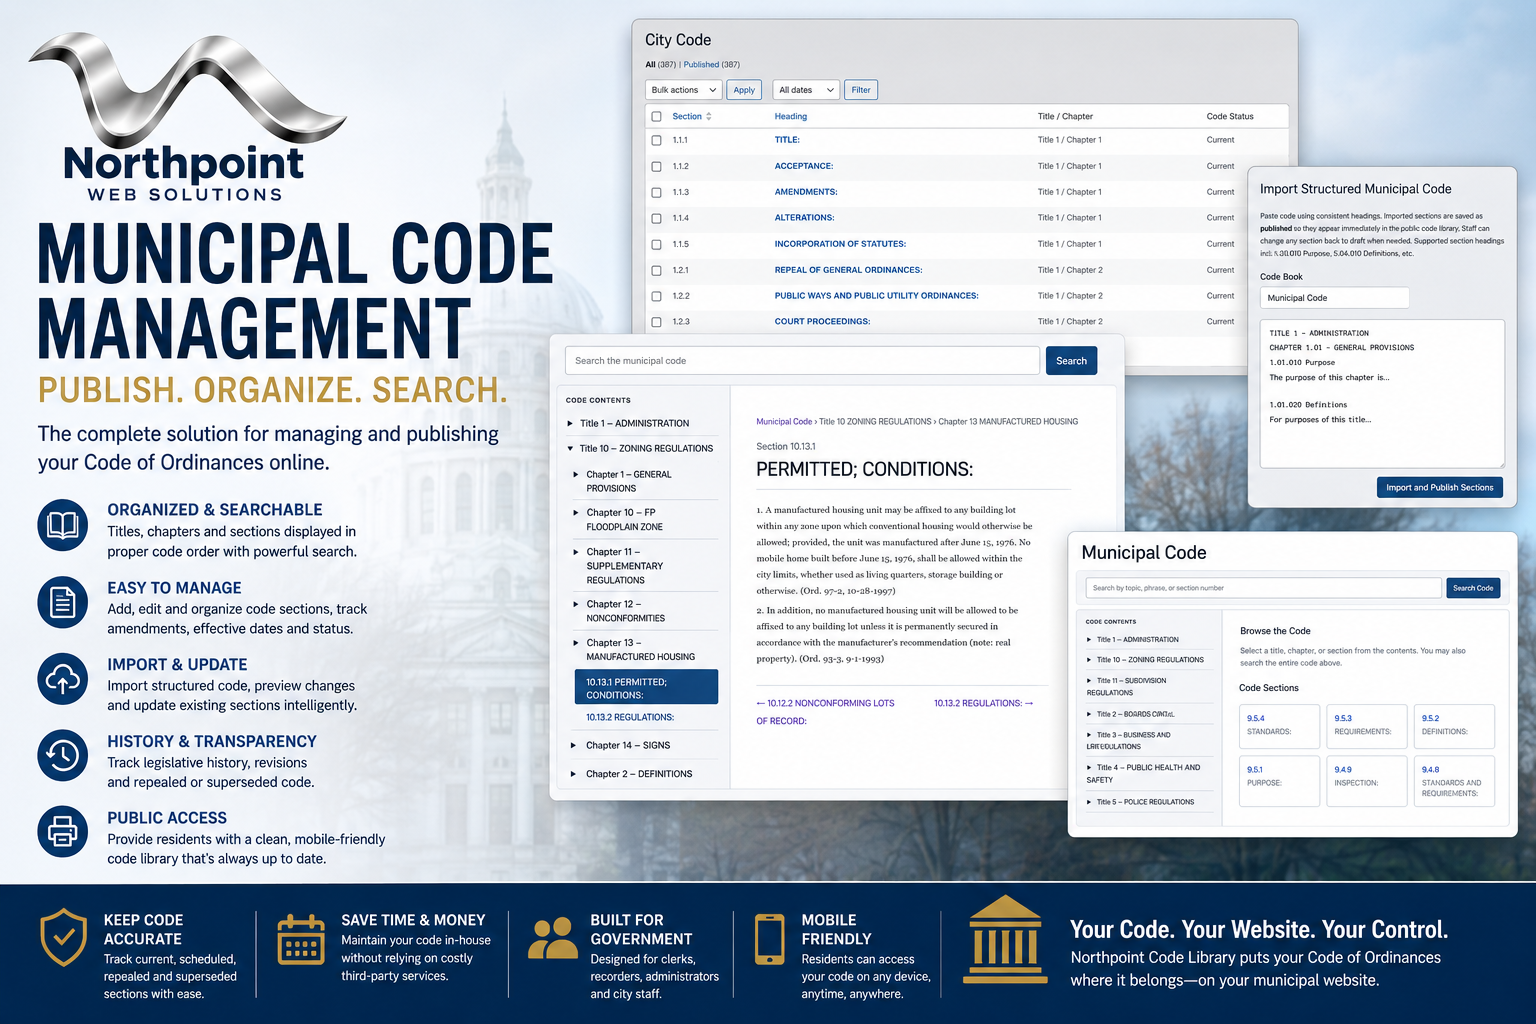Expand Title 4 – Public Health and Safety
The width and height of the screenshot is (1536, 1024).
pyautogui.click(x=1090, y=768)
